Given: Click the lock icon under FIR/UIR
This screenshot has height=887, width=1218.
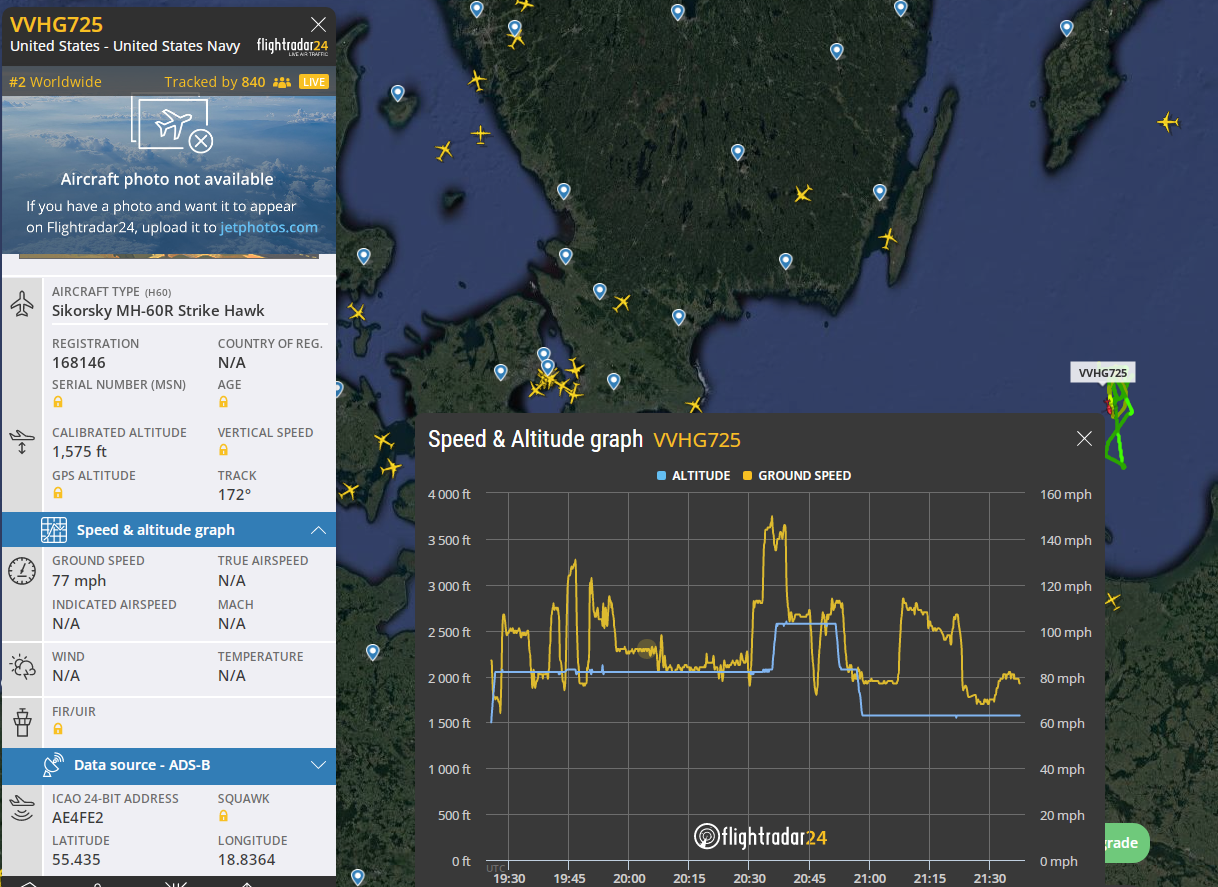Looking at the screenshot, I should (x=58, y=729).
